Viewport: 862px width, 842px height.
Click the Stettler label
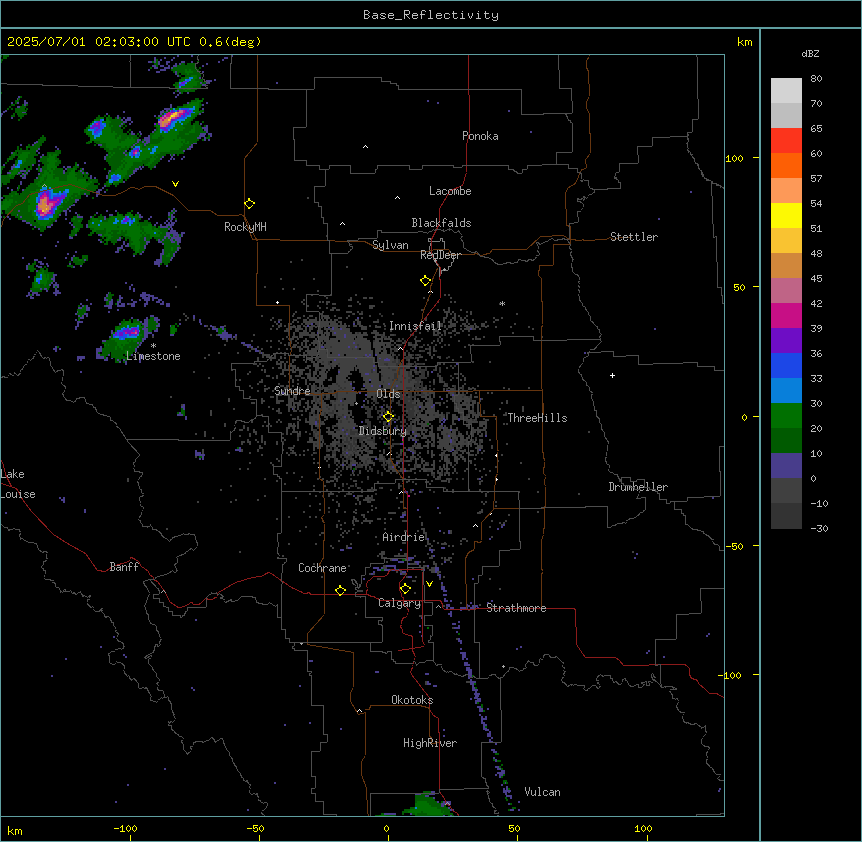(x=634, y=237)
